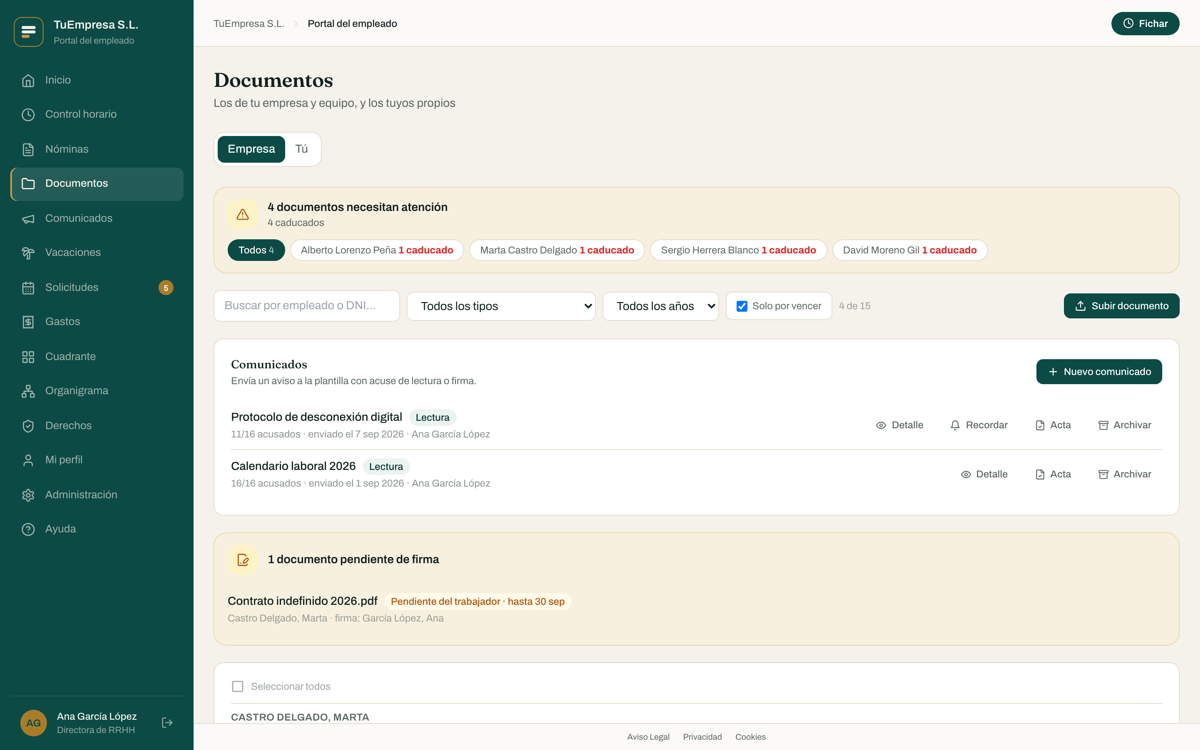Click the Fichar button
The image size is (1200, 750).
coord(1145,23)
